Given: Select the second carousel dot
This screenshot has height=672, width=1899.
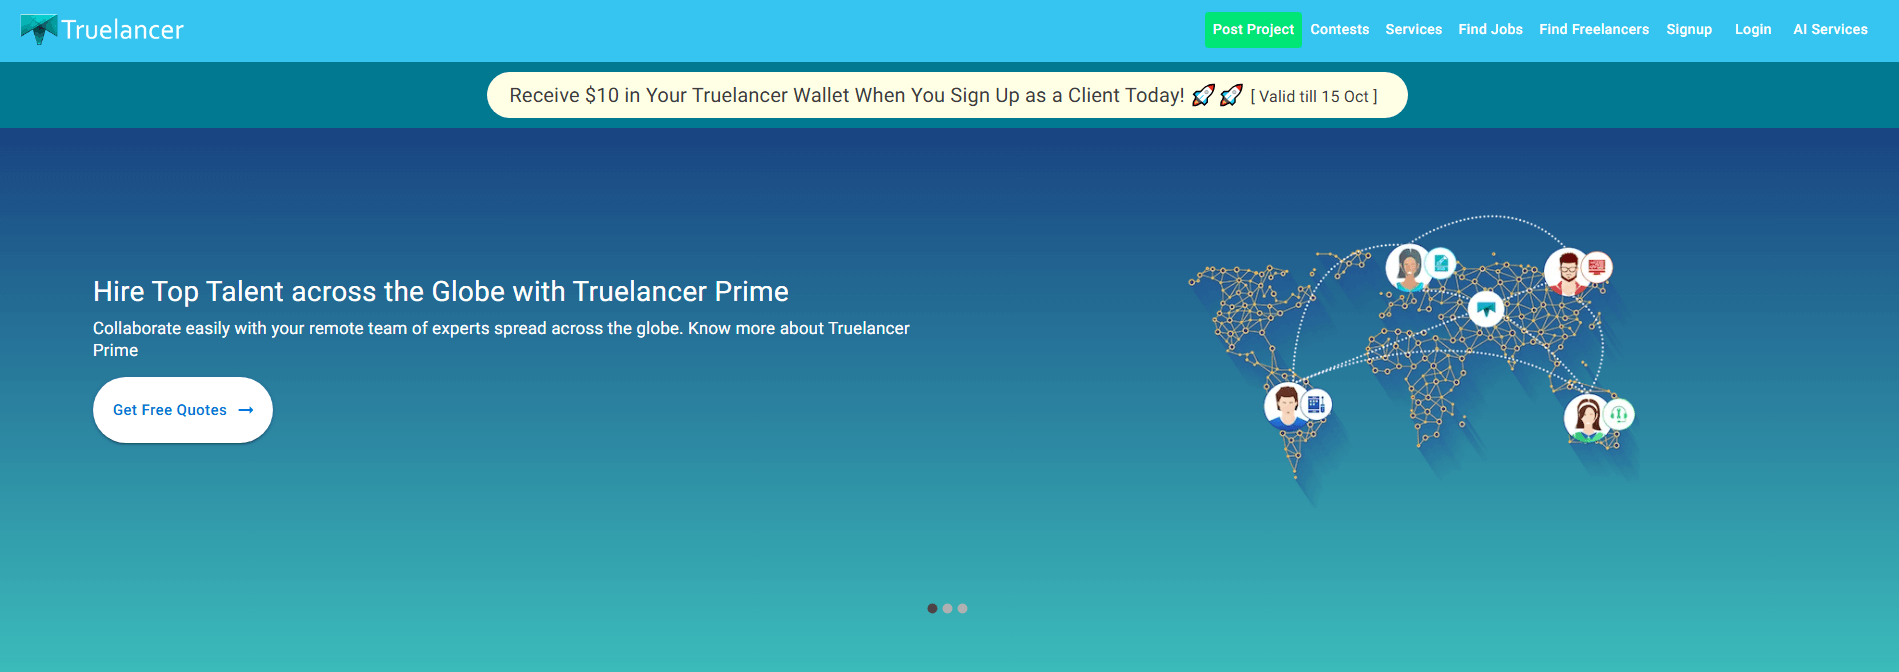Looking at the screenshot, I should click(x=947, y=608).
